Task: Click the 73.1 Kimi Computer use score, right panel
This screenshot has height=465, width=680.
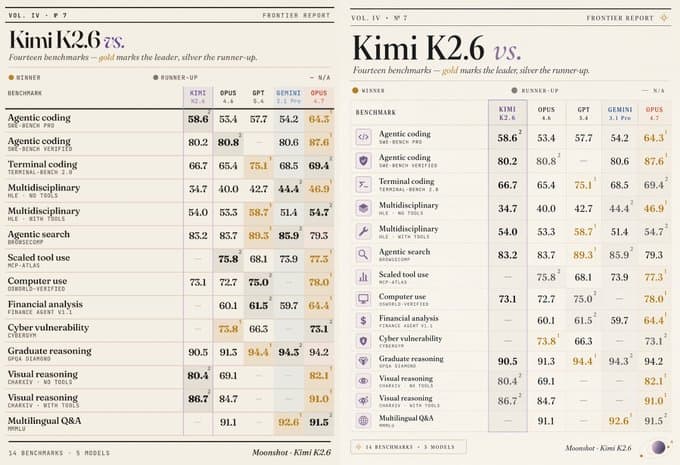Action: coord(507,299)
